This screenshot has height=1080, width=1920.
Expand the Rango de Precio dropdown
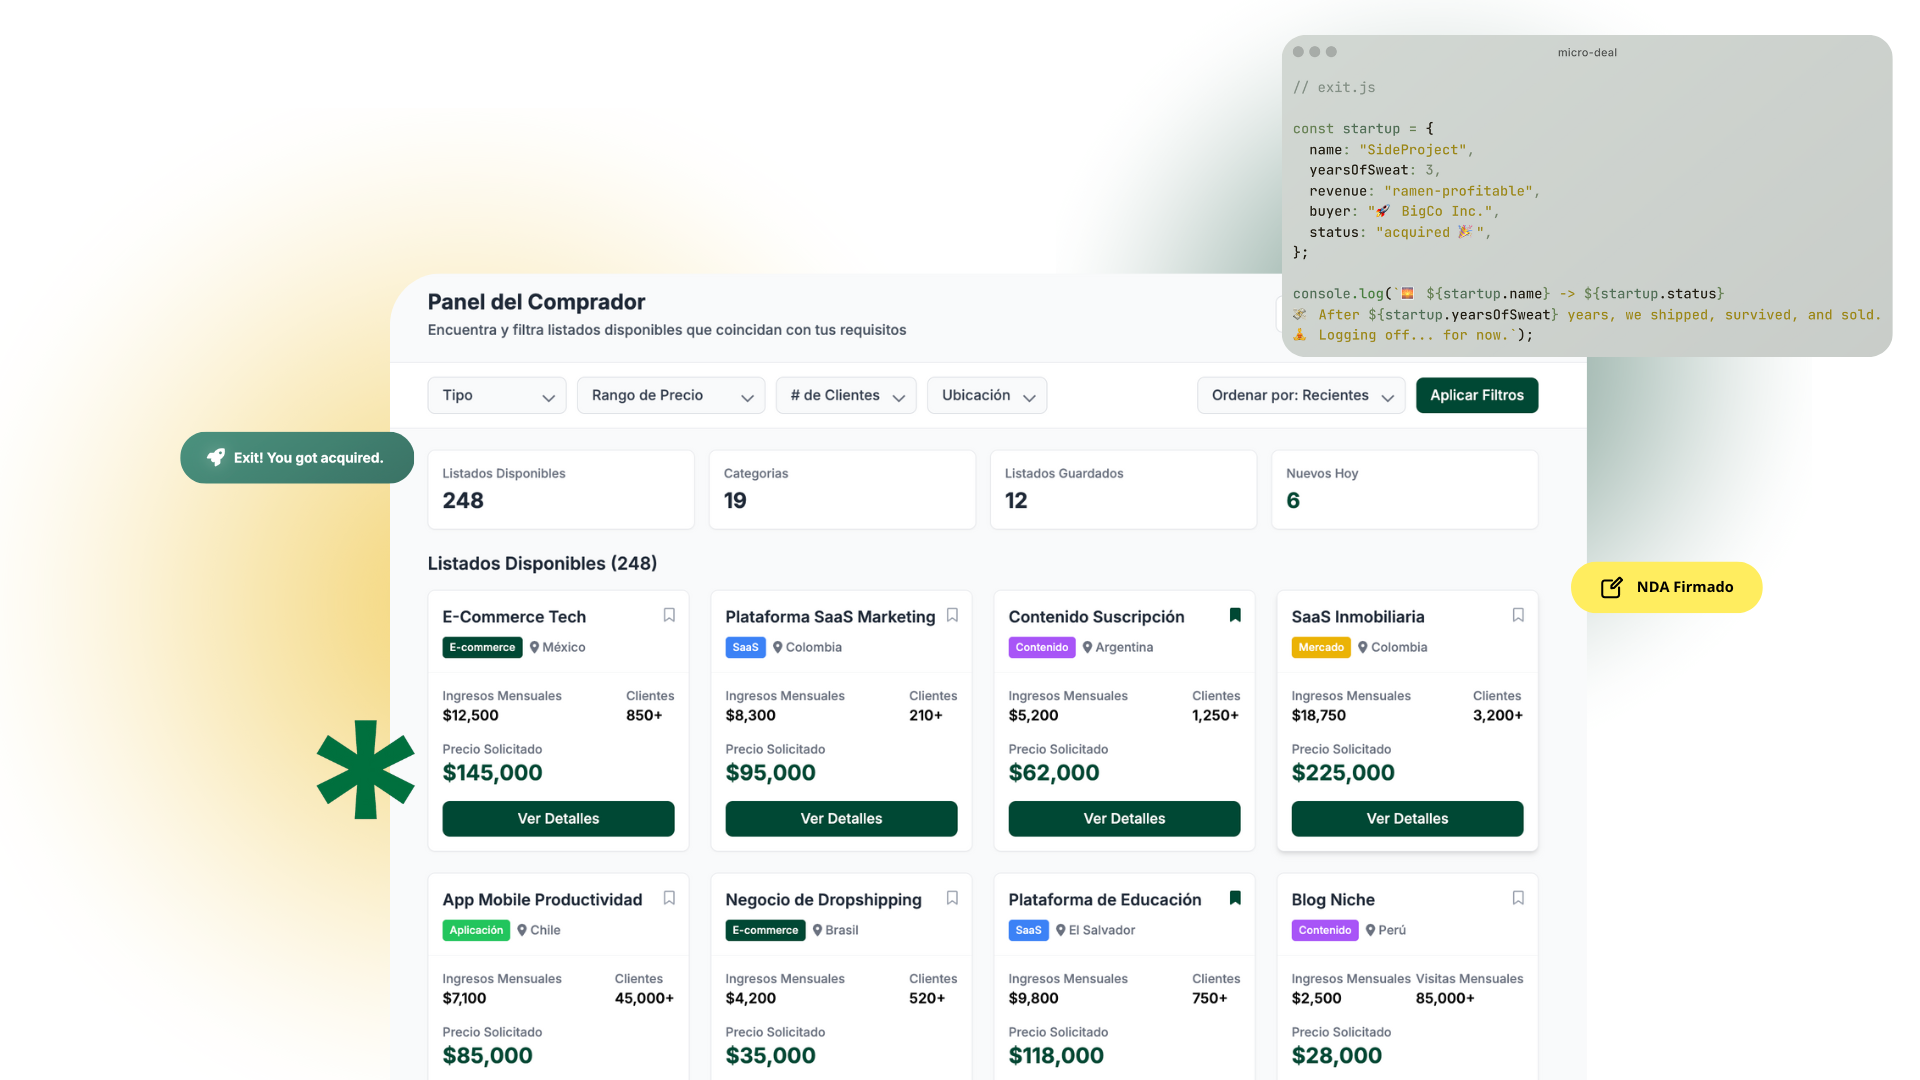pyautogui.click(x=670, y=395)
